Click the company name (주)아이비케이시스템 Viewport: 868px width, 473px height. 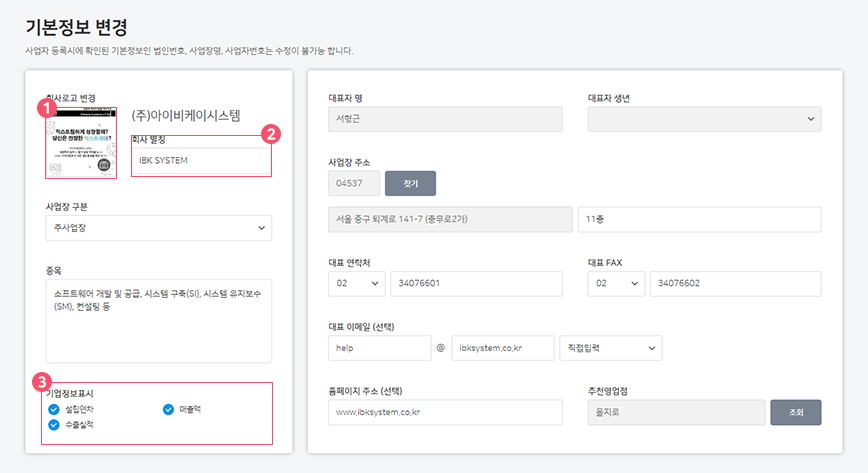pyautogui.click(x=186, y=115)
